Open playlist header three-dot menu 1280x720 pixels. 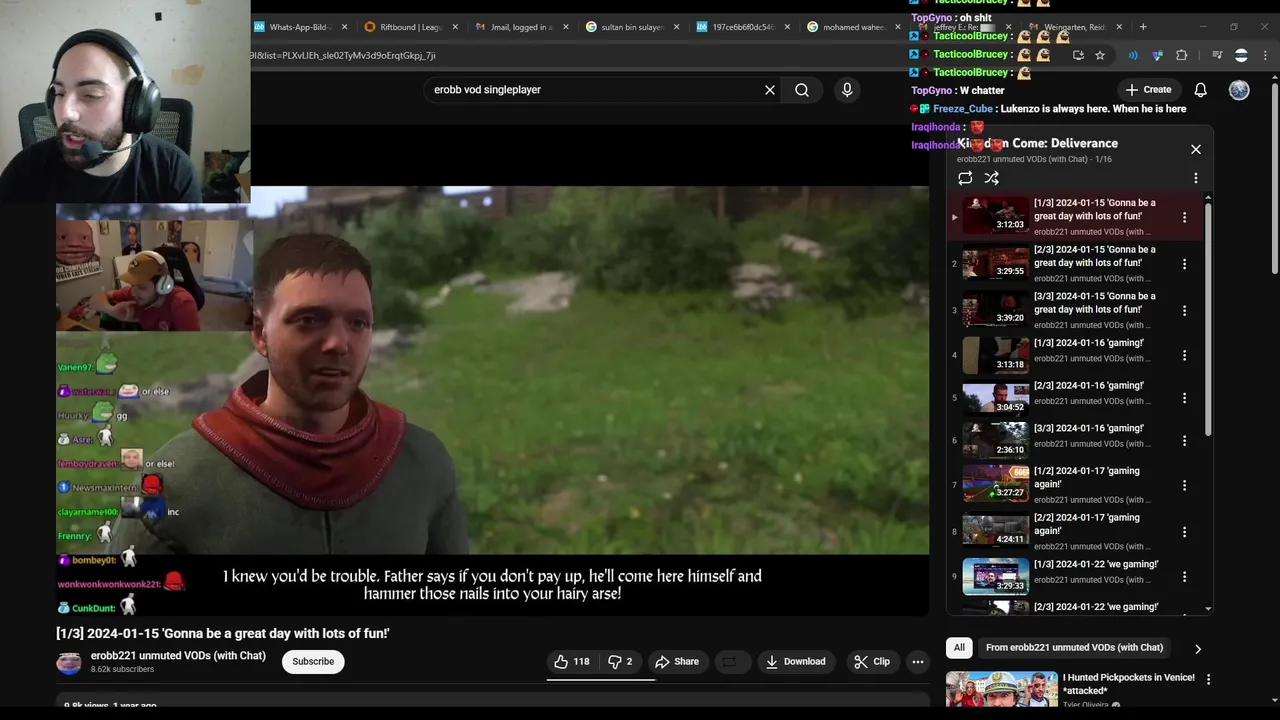point(1195,178)
